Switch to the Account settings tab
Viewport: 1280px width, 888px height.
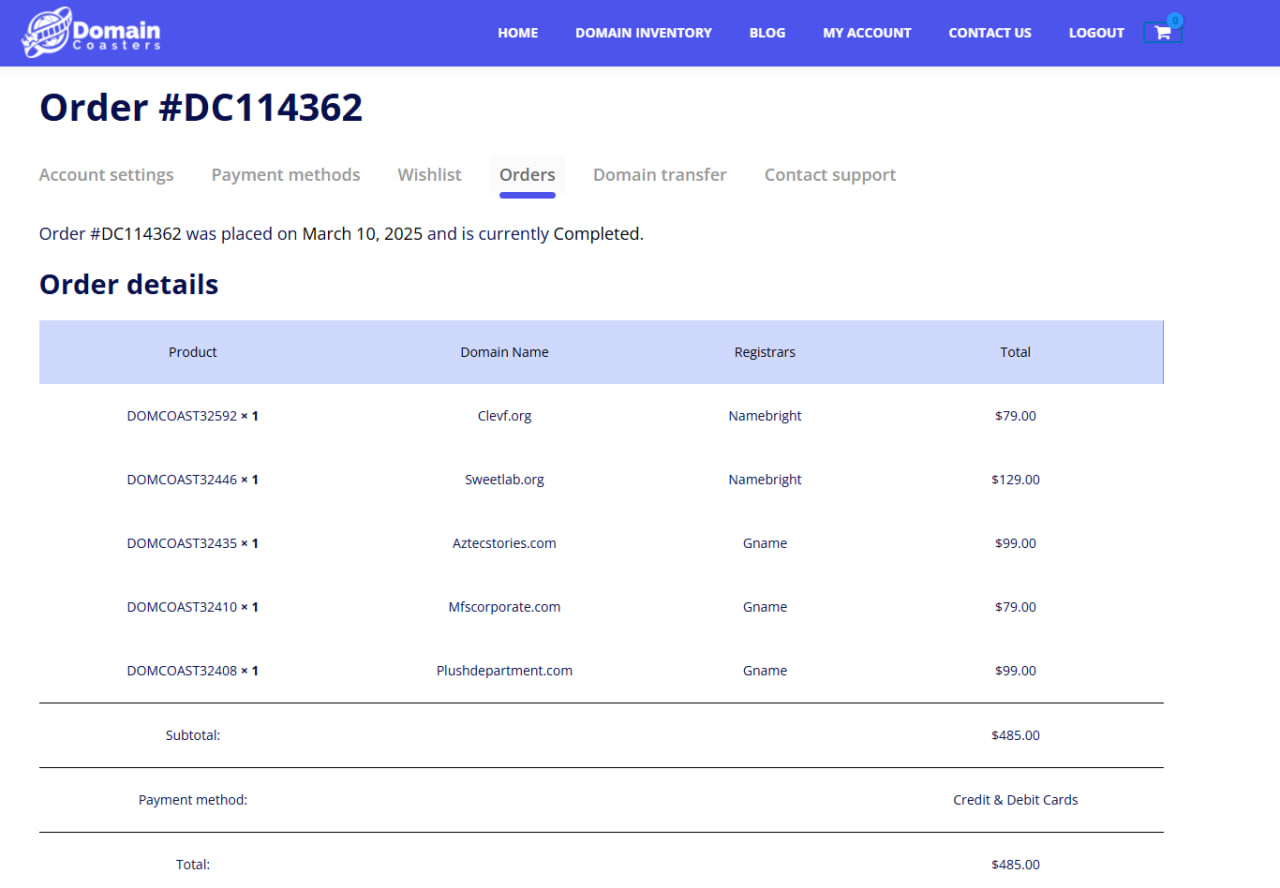[106, 175]
